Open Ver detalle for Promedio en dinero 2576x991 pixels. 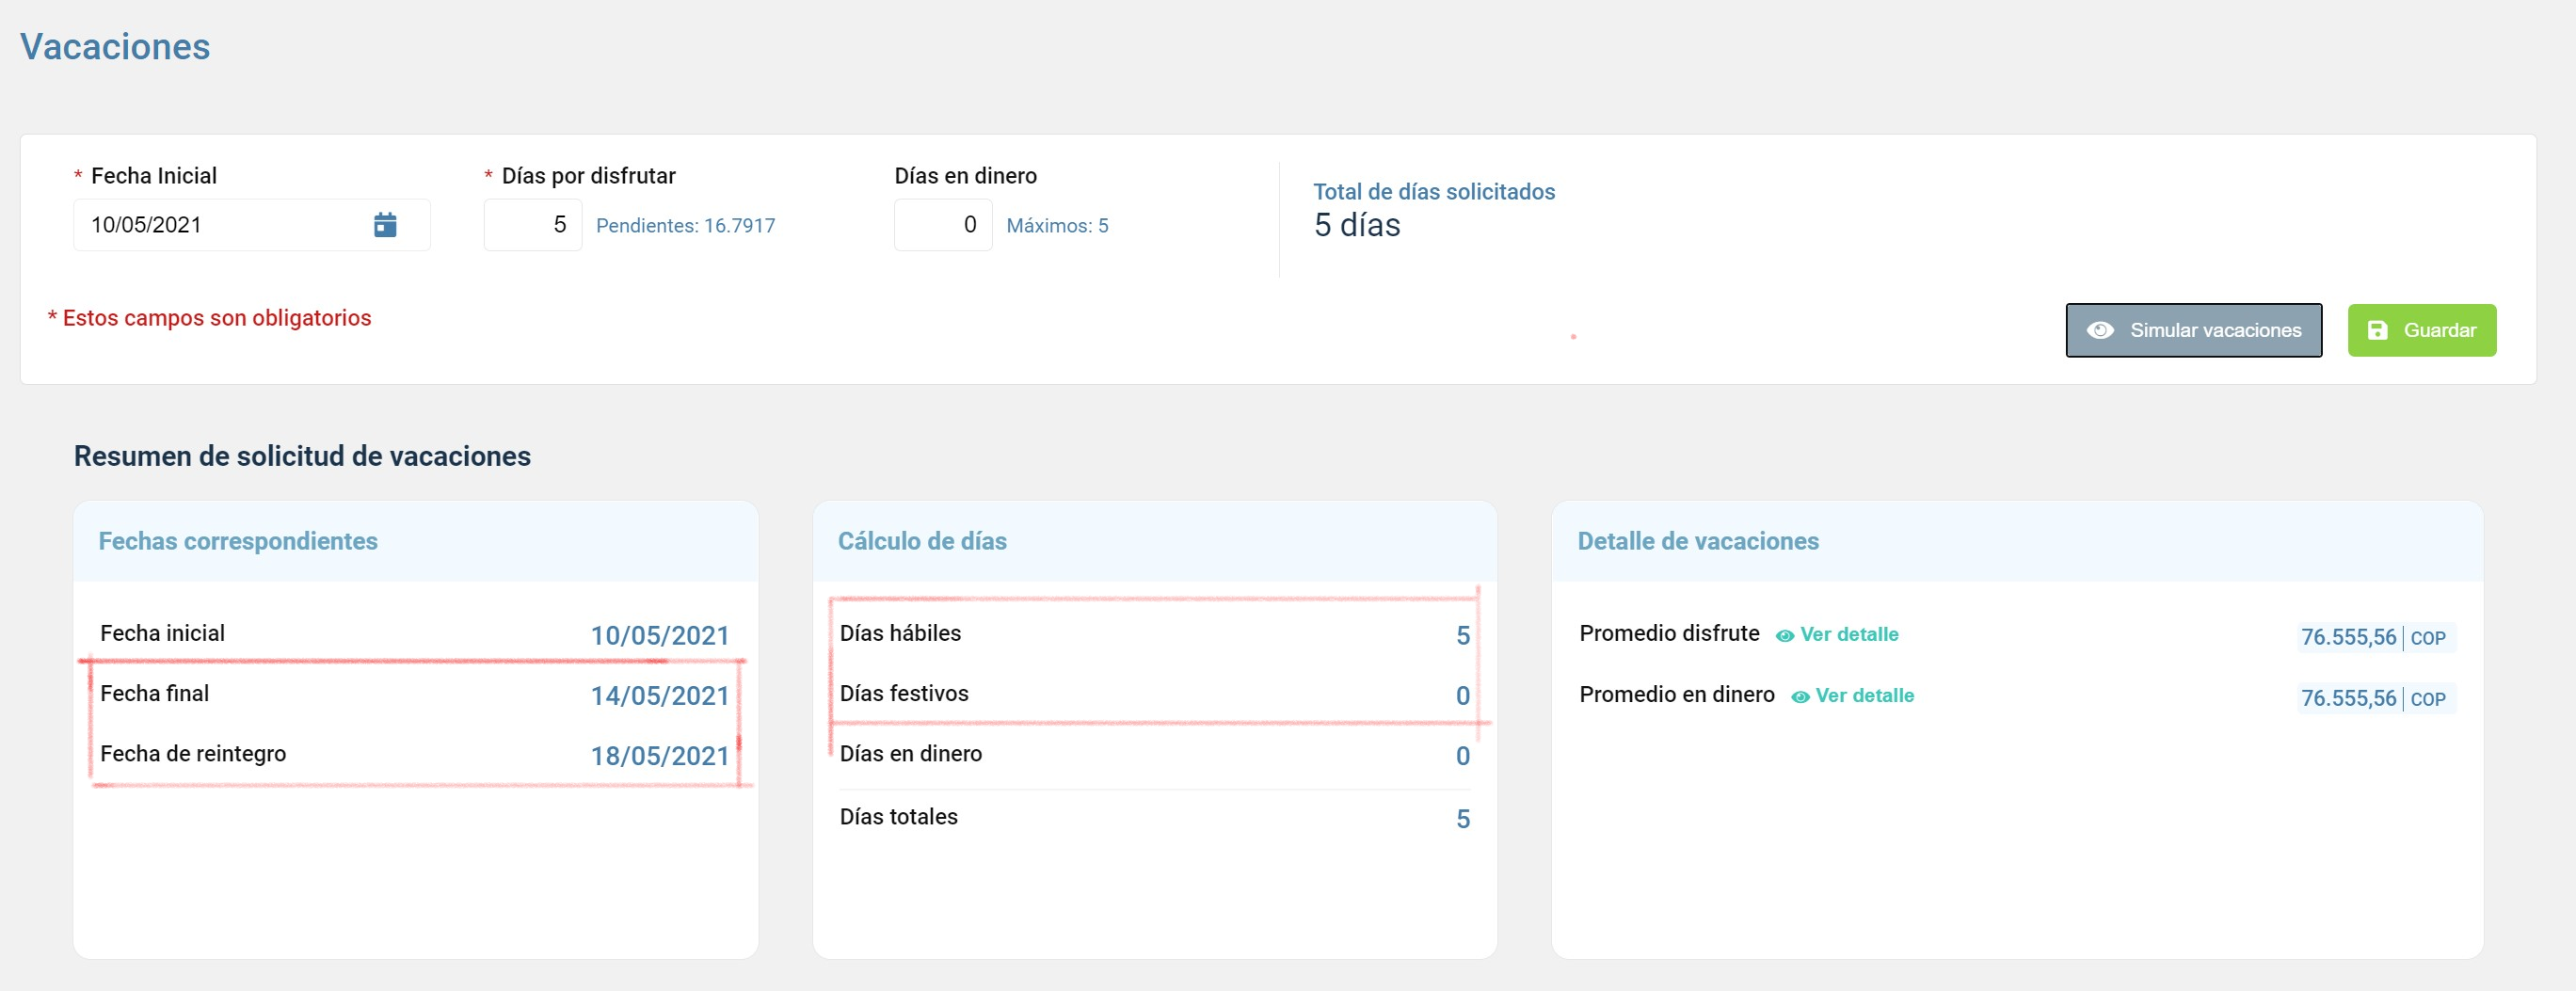tap(1864, 695)
